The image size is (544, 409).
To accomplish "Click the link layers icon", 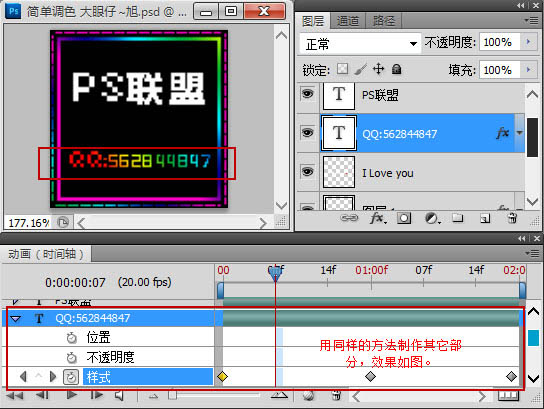I will coord(349,218).
